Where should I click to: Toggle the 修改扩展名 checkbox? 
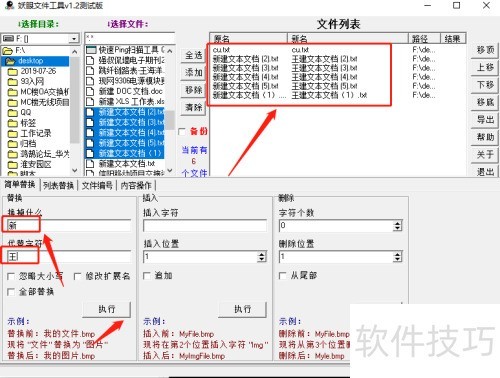click(77, 276)
